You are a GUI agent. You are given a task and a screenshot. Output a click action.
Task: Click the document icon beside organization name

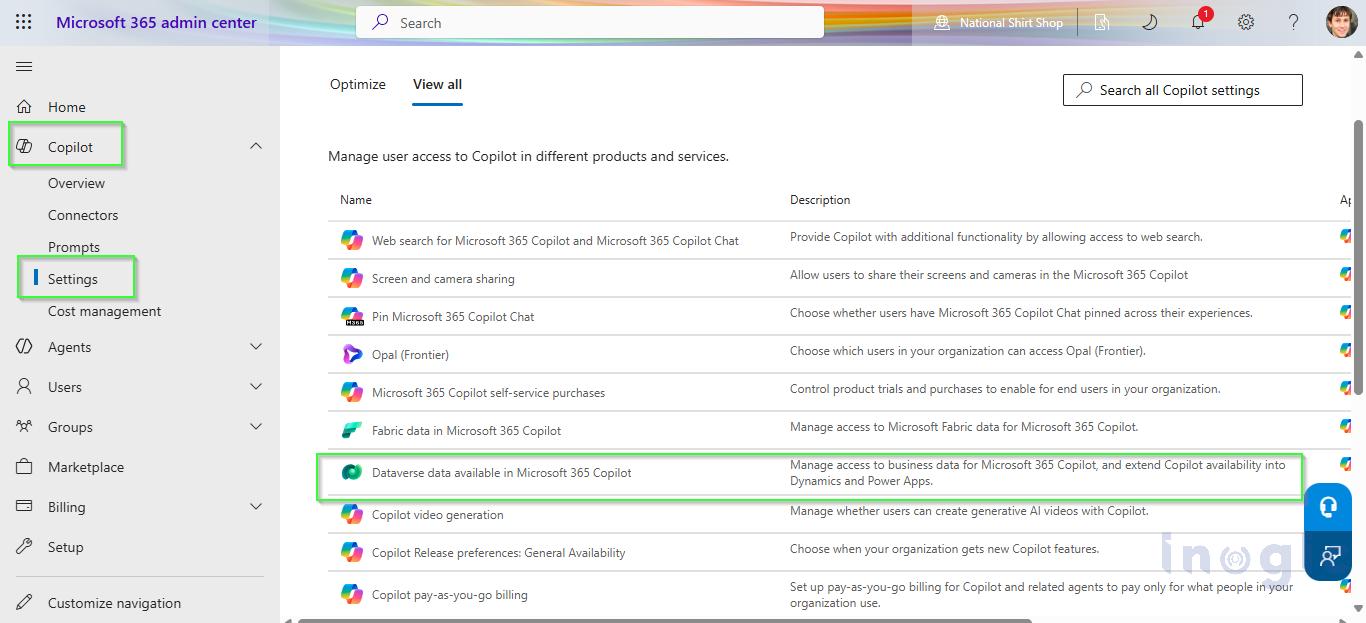pos(1102,22)
